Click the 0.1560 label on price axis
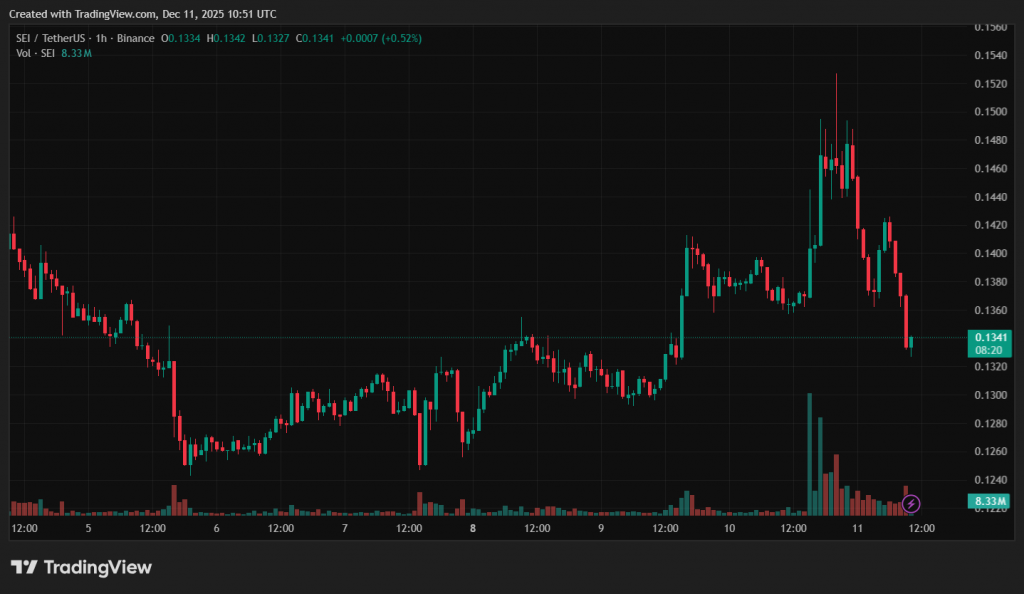The width and height of the screenshot is (1024, 594). click(990, 27)
